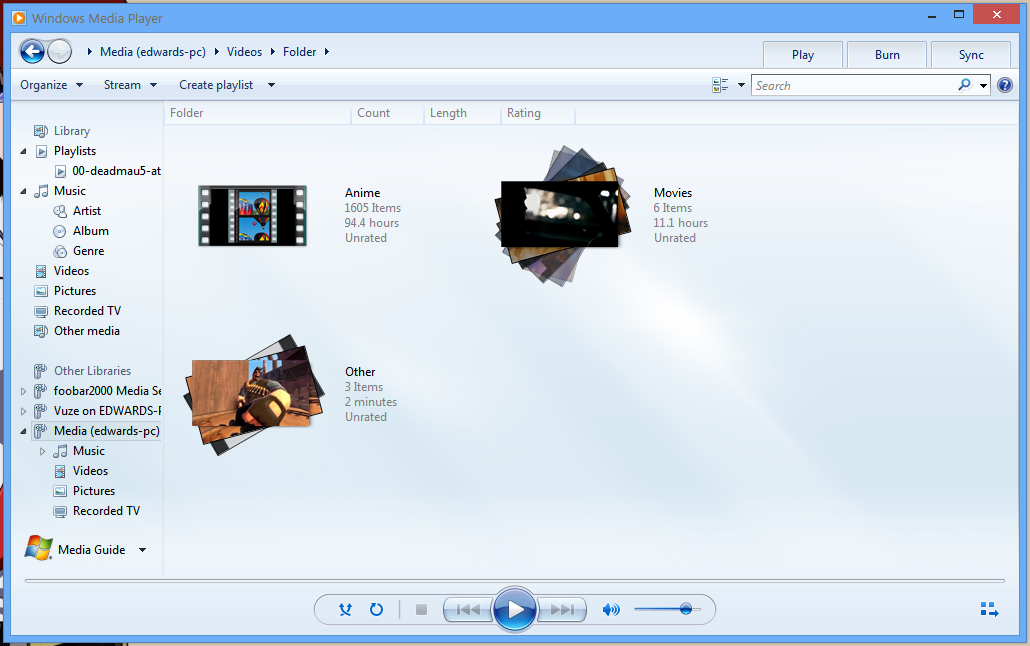Click the Stop button

click(x=422, y=609)
